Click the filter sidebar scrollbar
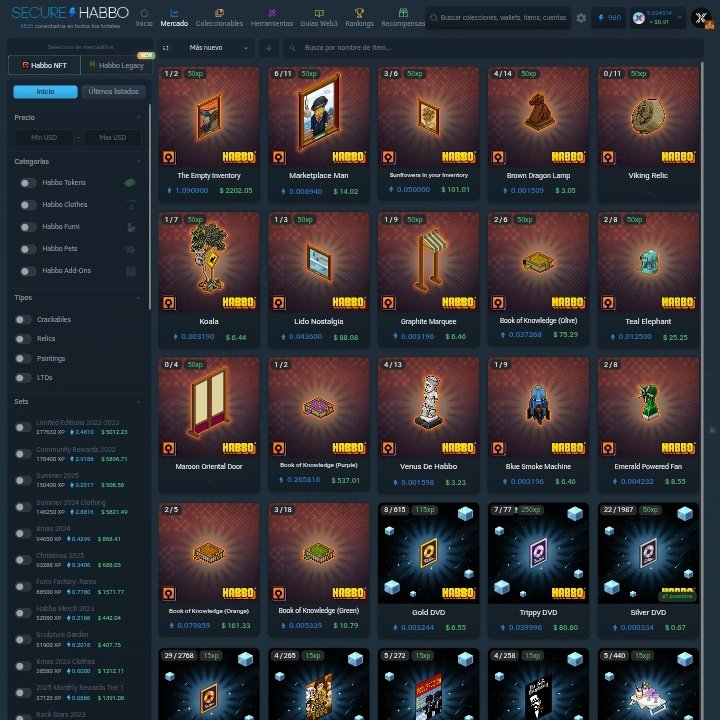 pos(150,207)
